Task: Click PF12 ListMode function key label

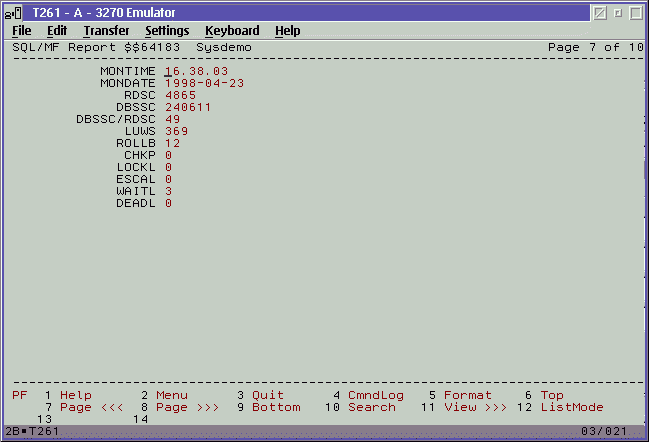Action: point(572,407)
